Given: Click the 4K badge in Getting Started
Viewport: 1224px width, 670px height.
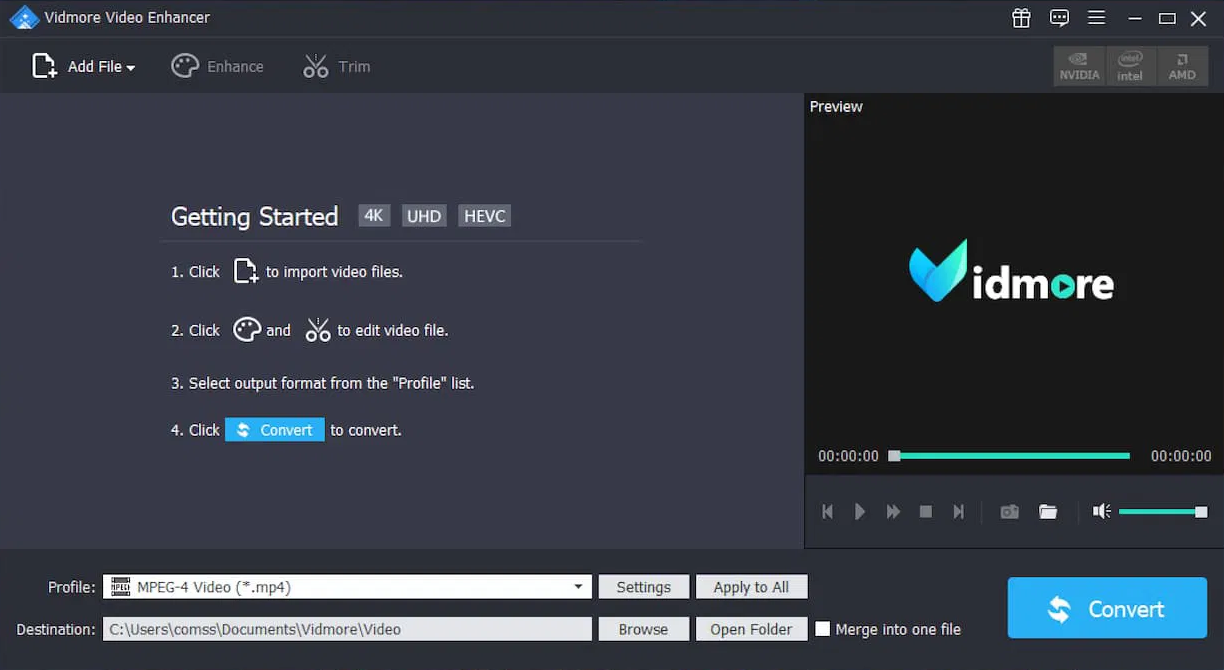Looking at the screenshot, I should [x=374, y=216].
